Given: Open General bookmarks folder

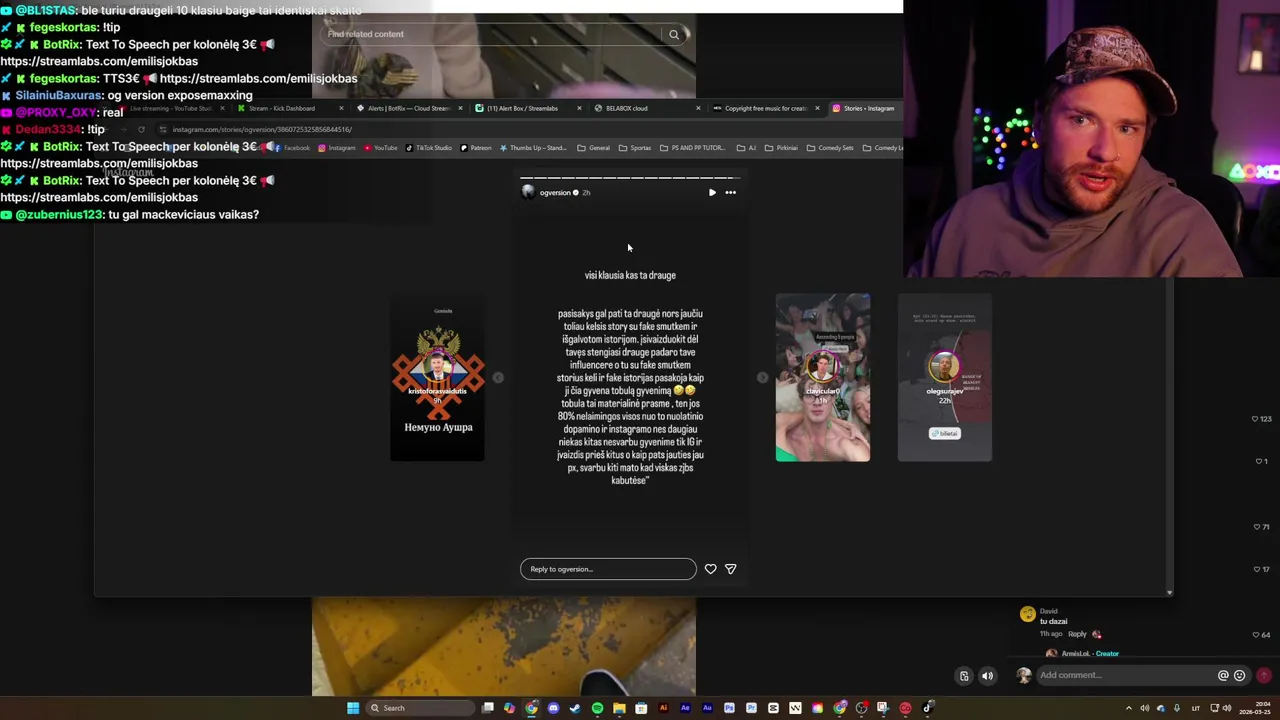Looking at the screenshot, I should (594, 148).
